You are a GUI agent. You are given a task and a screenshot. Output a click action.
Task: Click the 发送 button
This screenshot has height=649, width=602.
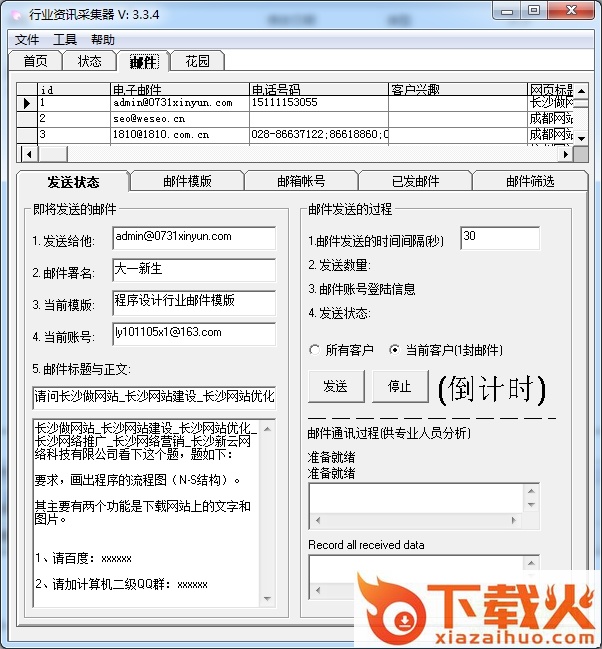pyautogui.click(x=336, y=386)
